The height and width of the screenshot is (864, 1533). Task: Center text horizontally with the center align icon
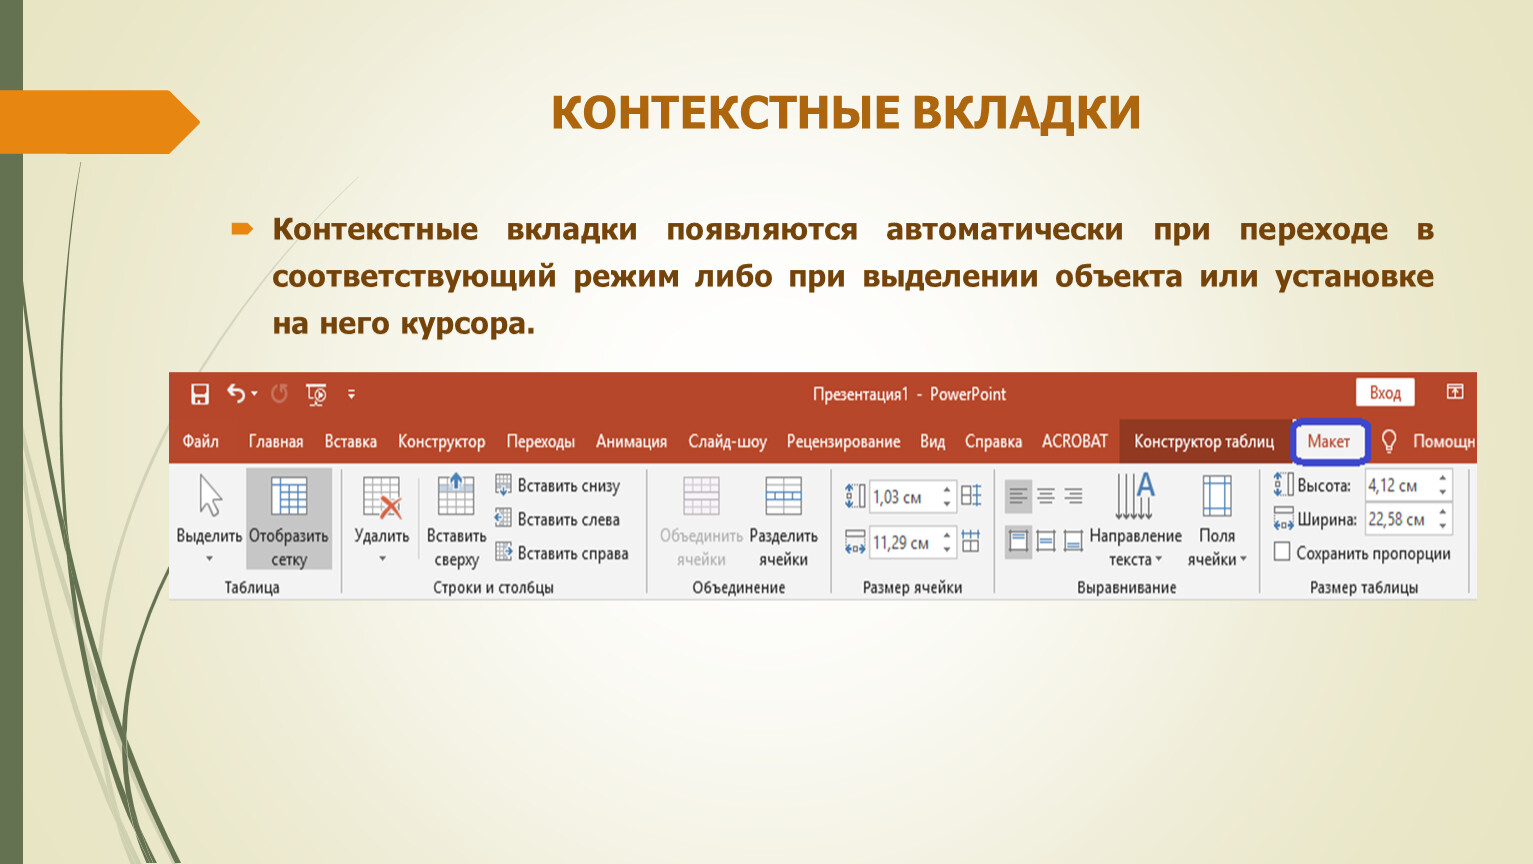click(1046, 496)
